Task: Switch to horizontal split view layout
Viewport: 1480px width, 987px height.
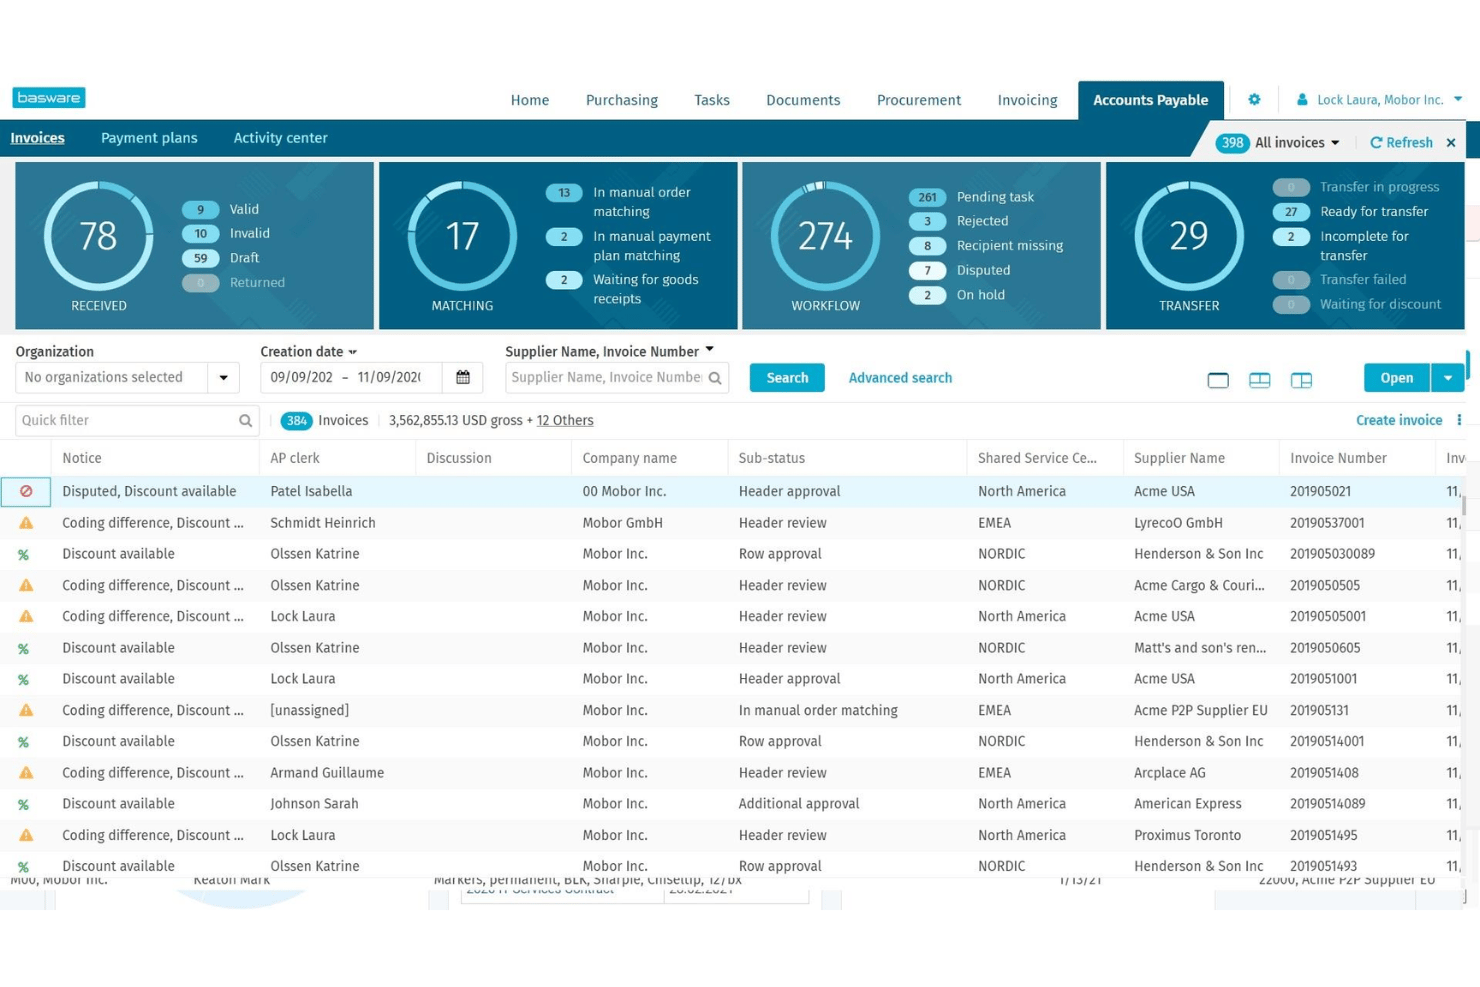Action: coord(1260,380)
